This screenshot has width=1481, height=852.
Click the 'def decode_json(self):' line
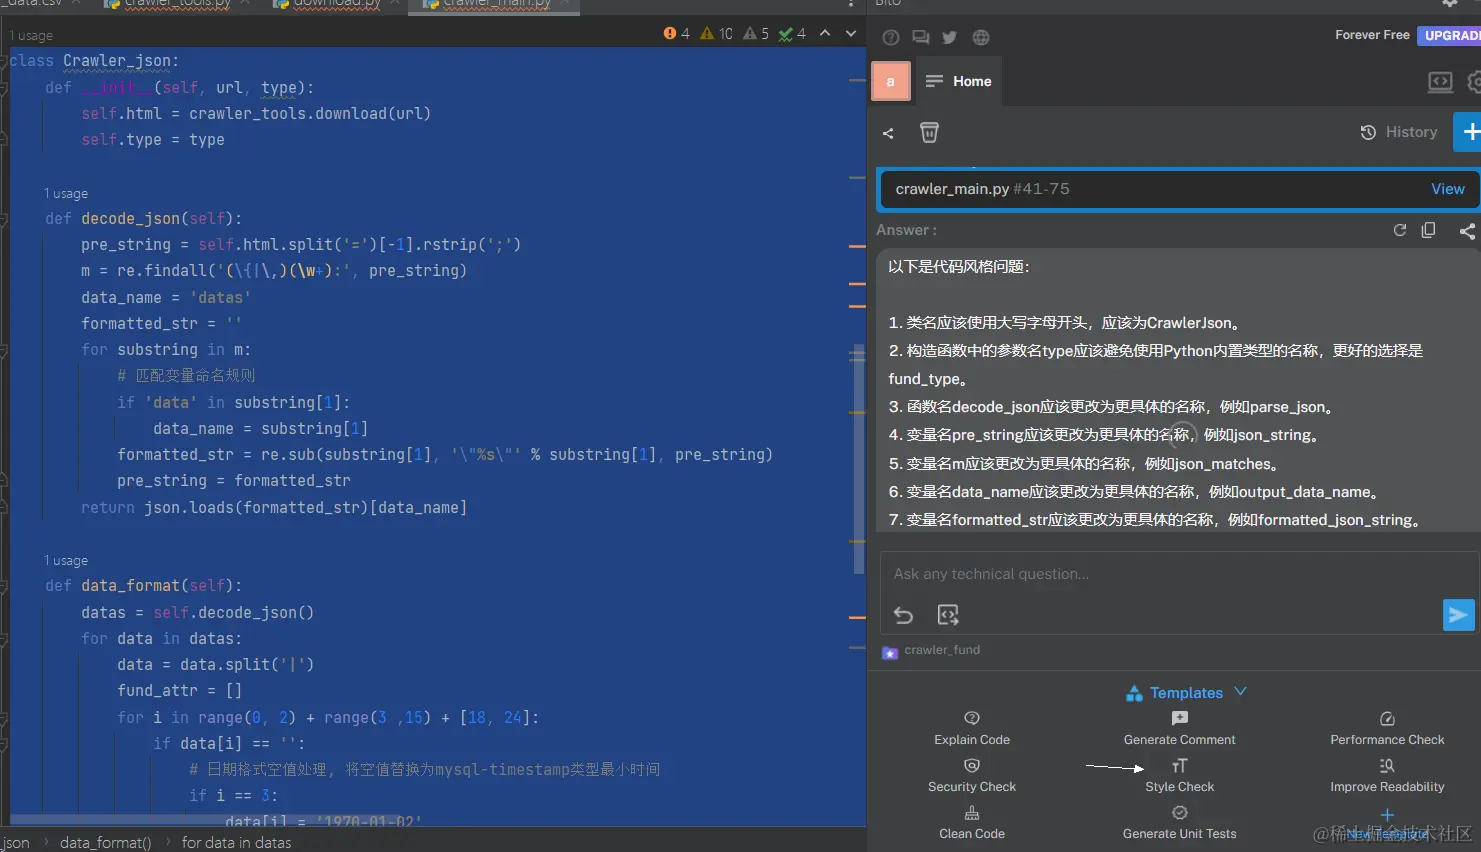click(x=143, y=219)
